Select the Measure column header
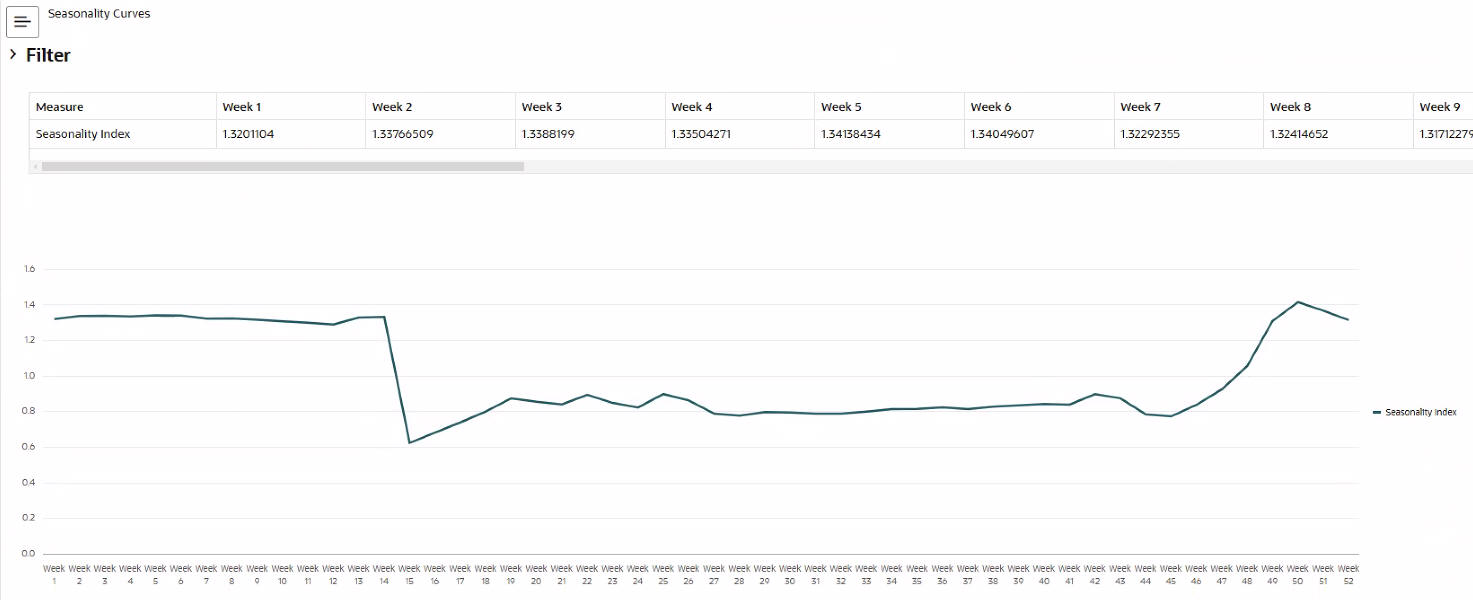This screenshot has width=1473, height=600. [x=59, y=106]
